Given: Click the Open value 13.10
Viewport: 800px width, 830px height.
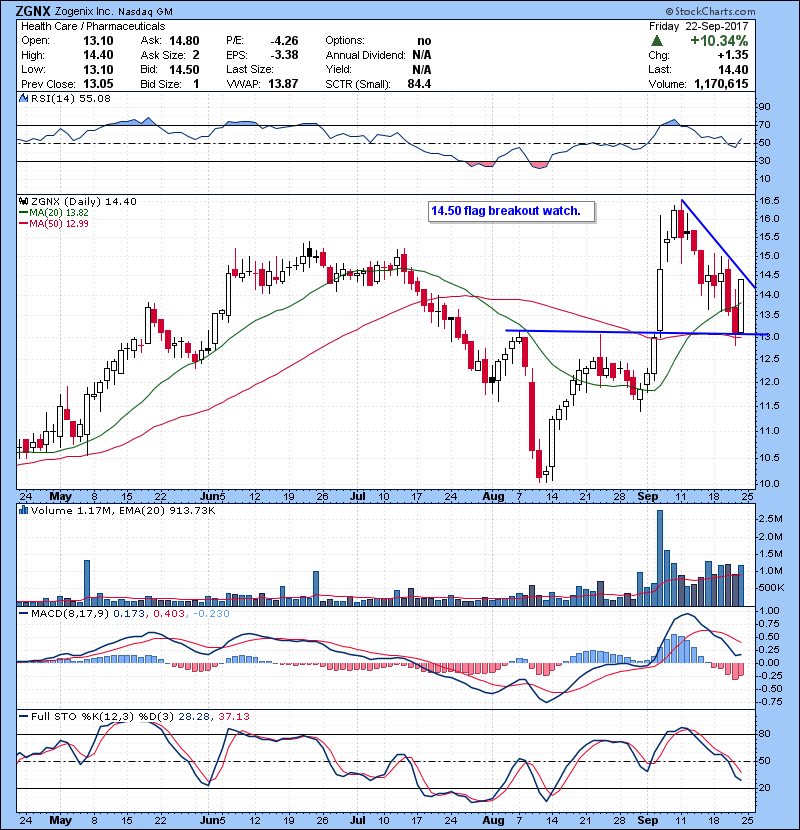Looking at the screenshot, I should 98,41.
